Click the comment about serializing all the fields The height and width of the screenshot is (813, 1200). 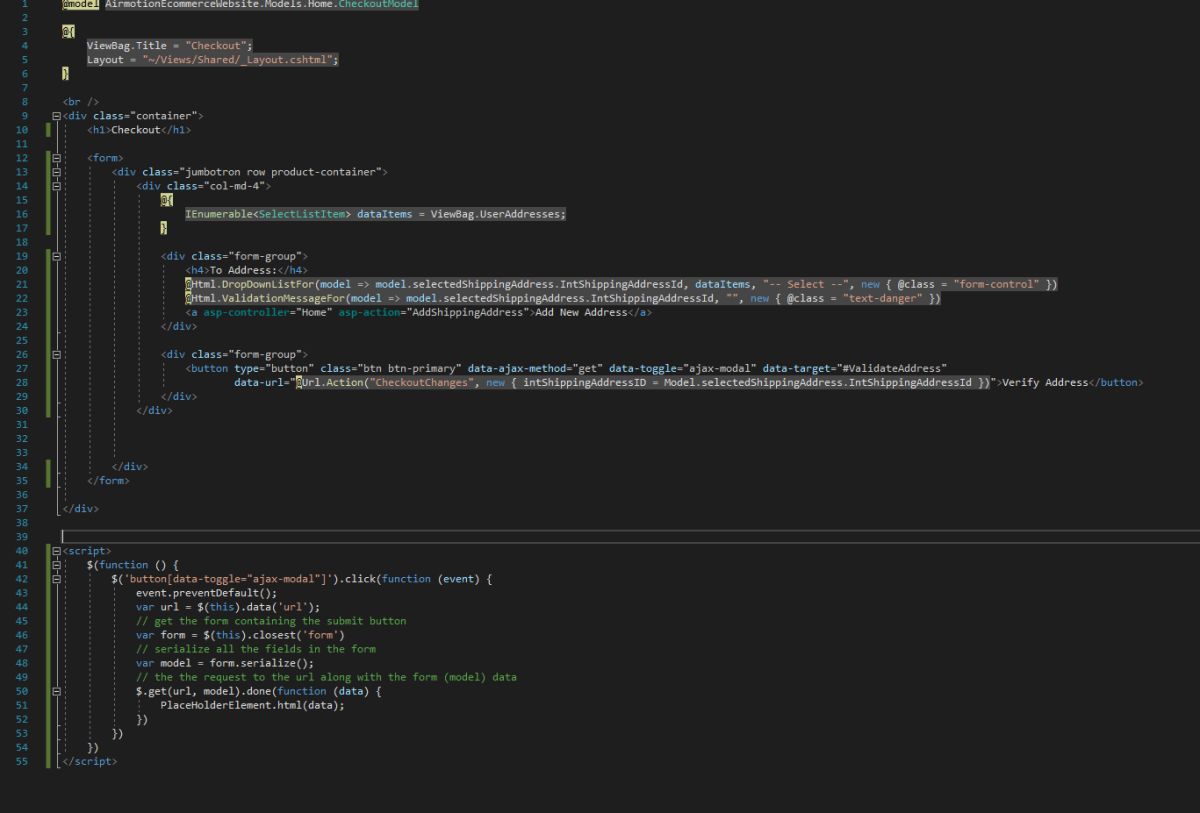(x=256, y=649)
